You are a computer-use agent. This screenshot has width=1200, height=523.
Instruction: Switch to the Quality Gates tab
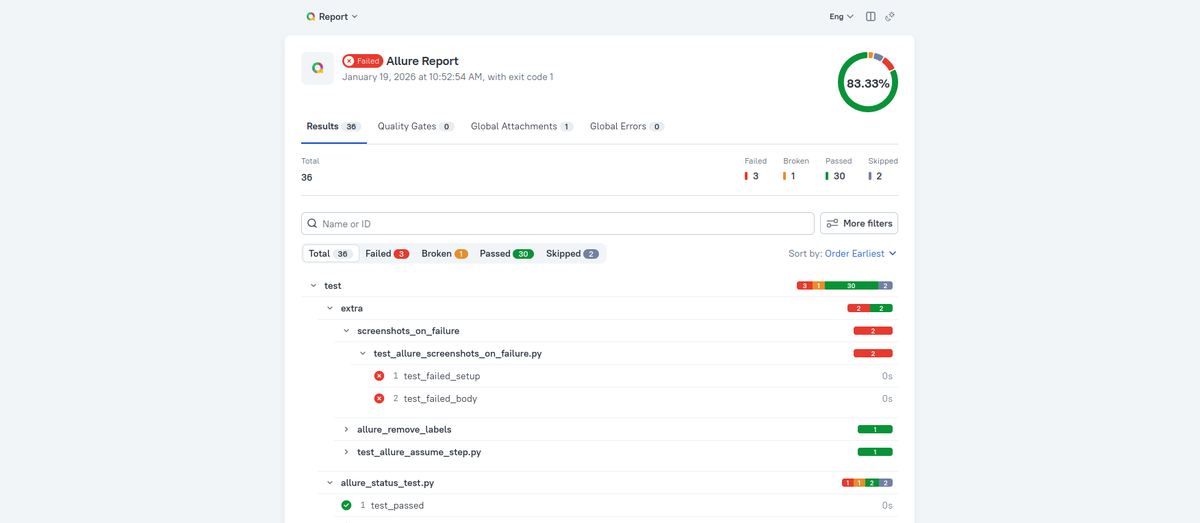415,127
